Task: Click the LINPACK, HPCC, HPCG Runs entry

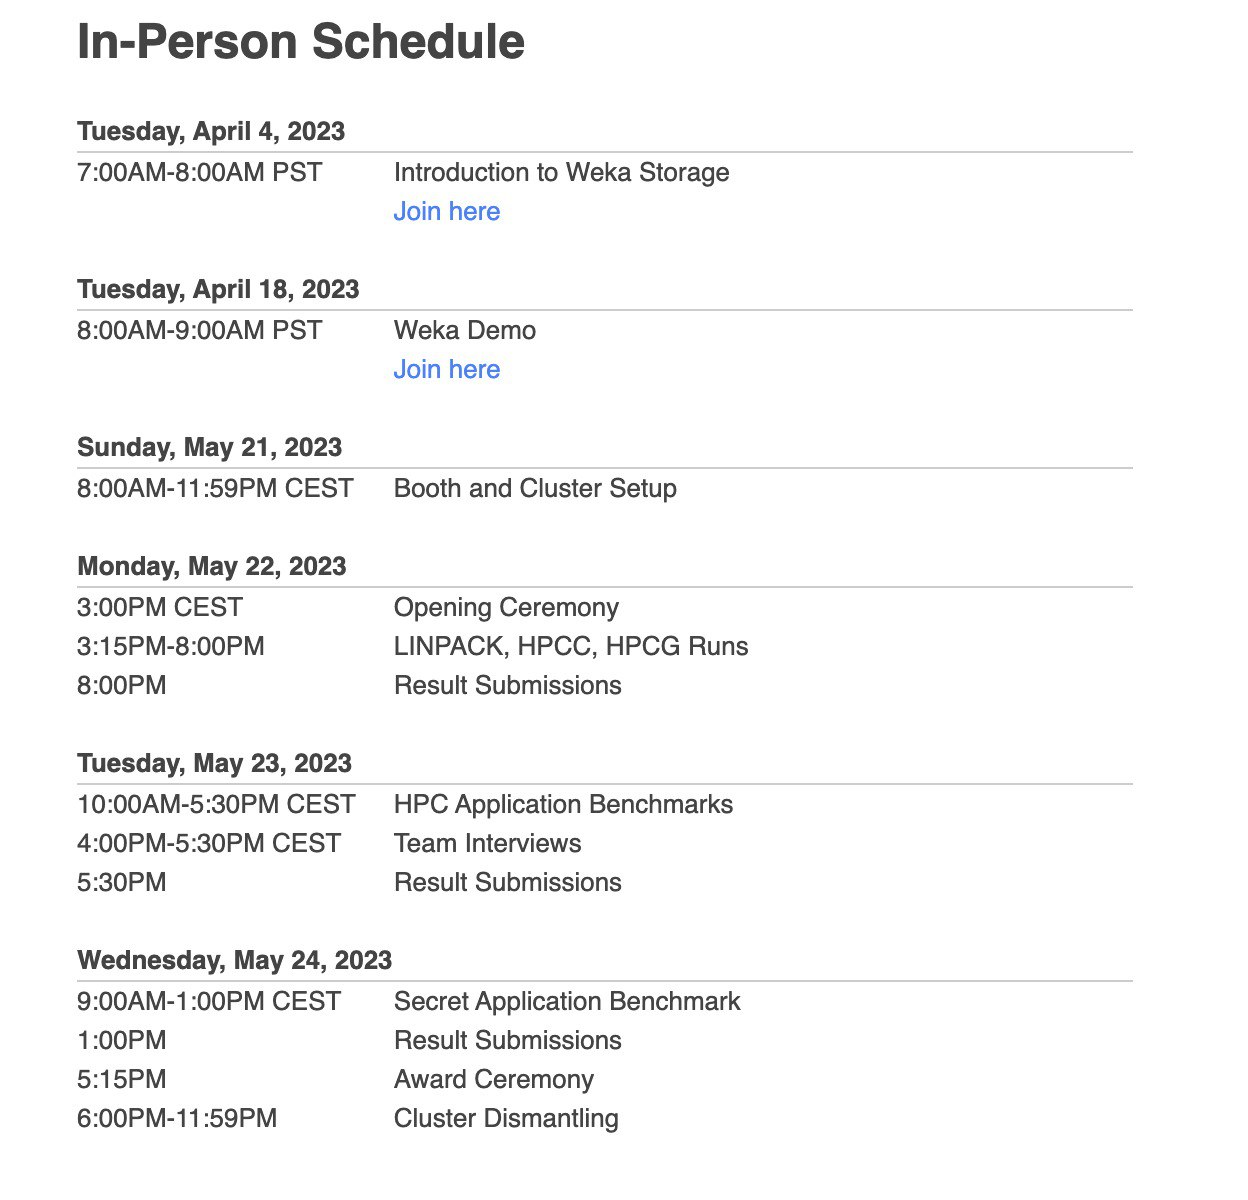Action: 571,646
